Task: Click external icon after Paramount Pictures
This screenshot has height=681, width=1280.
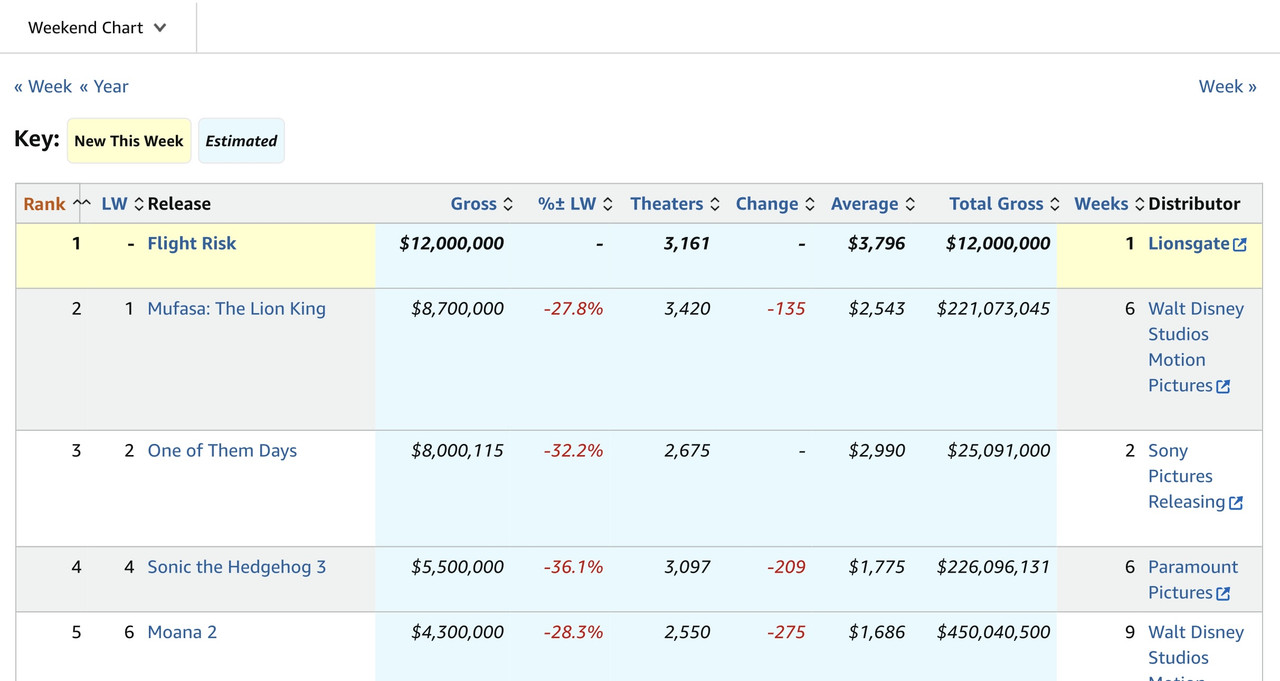Action: point(1223,594)
